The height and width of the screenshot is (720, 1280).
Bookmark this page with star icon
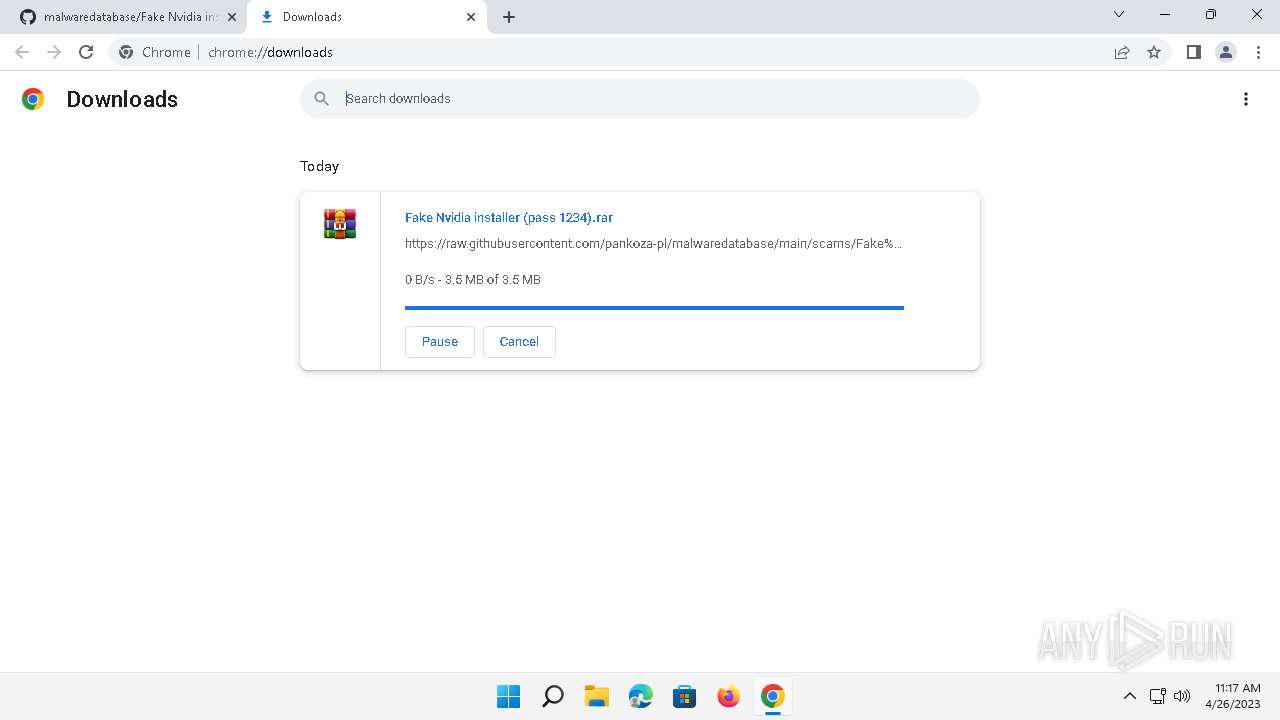(x=1154, y=52)
